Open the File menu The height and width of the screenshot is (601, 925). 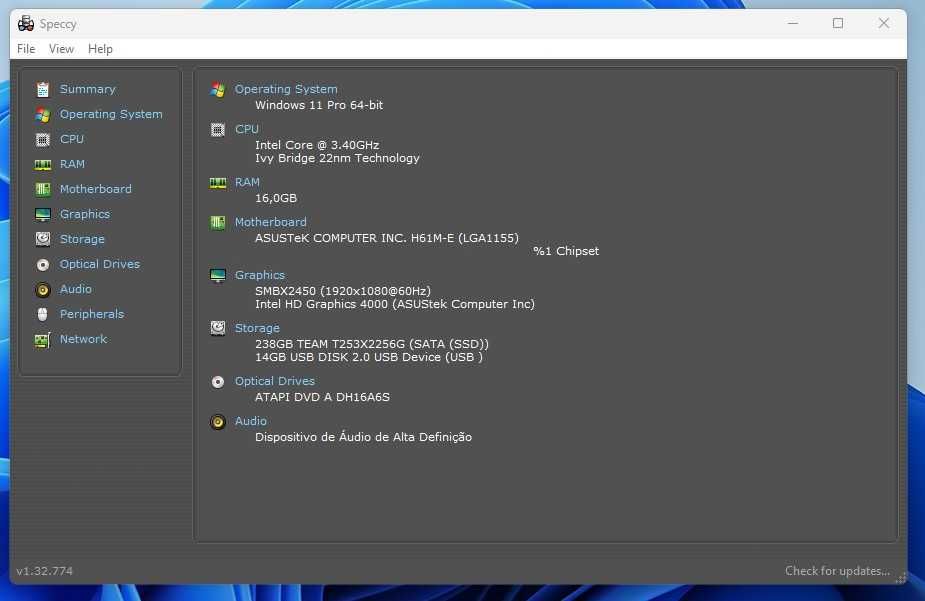tap(26, 49)
